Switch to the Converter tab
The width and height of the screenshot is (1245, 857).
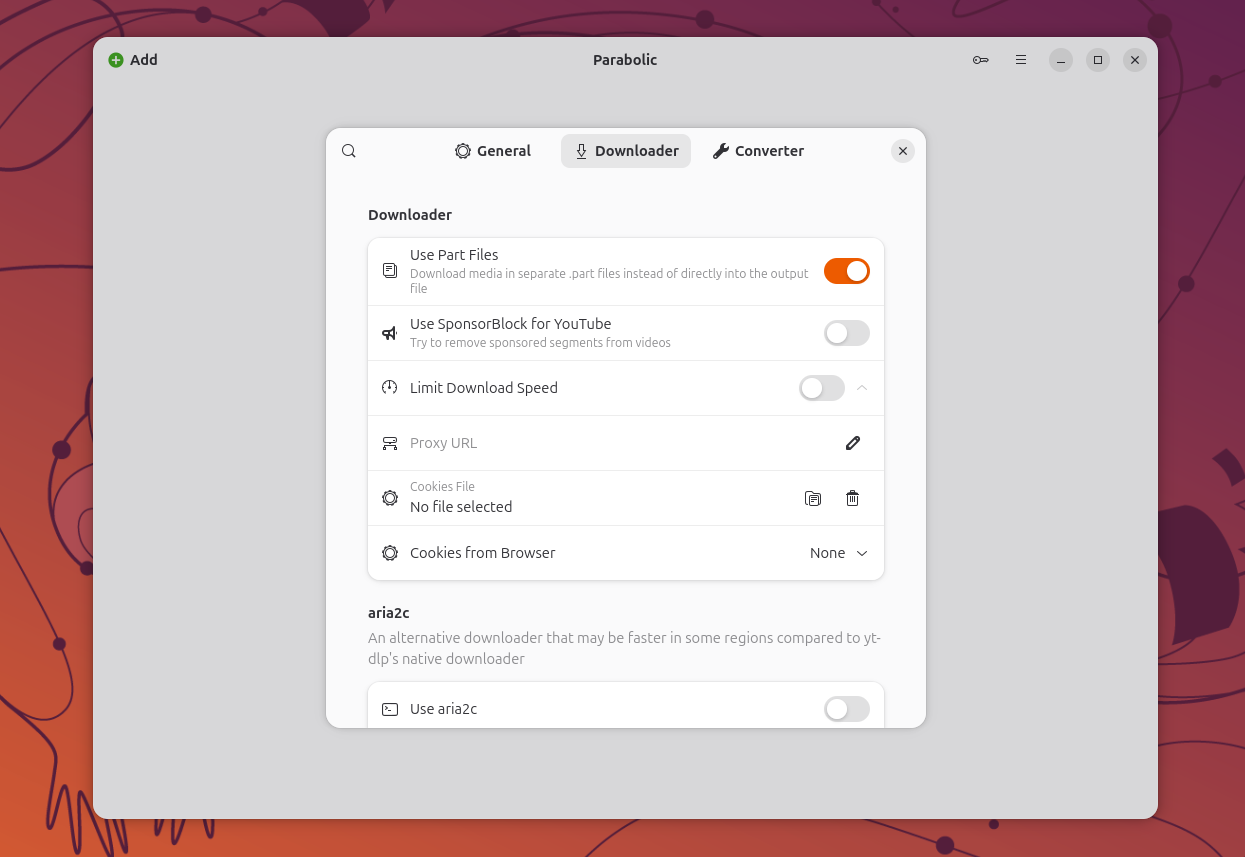coord(758,151)
